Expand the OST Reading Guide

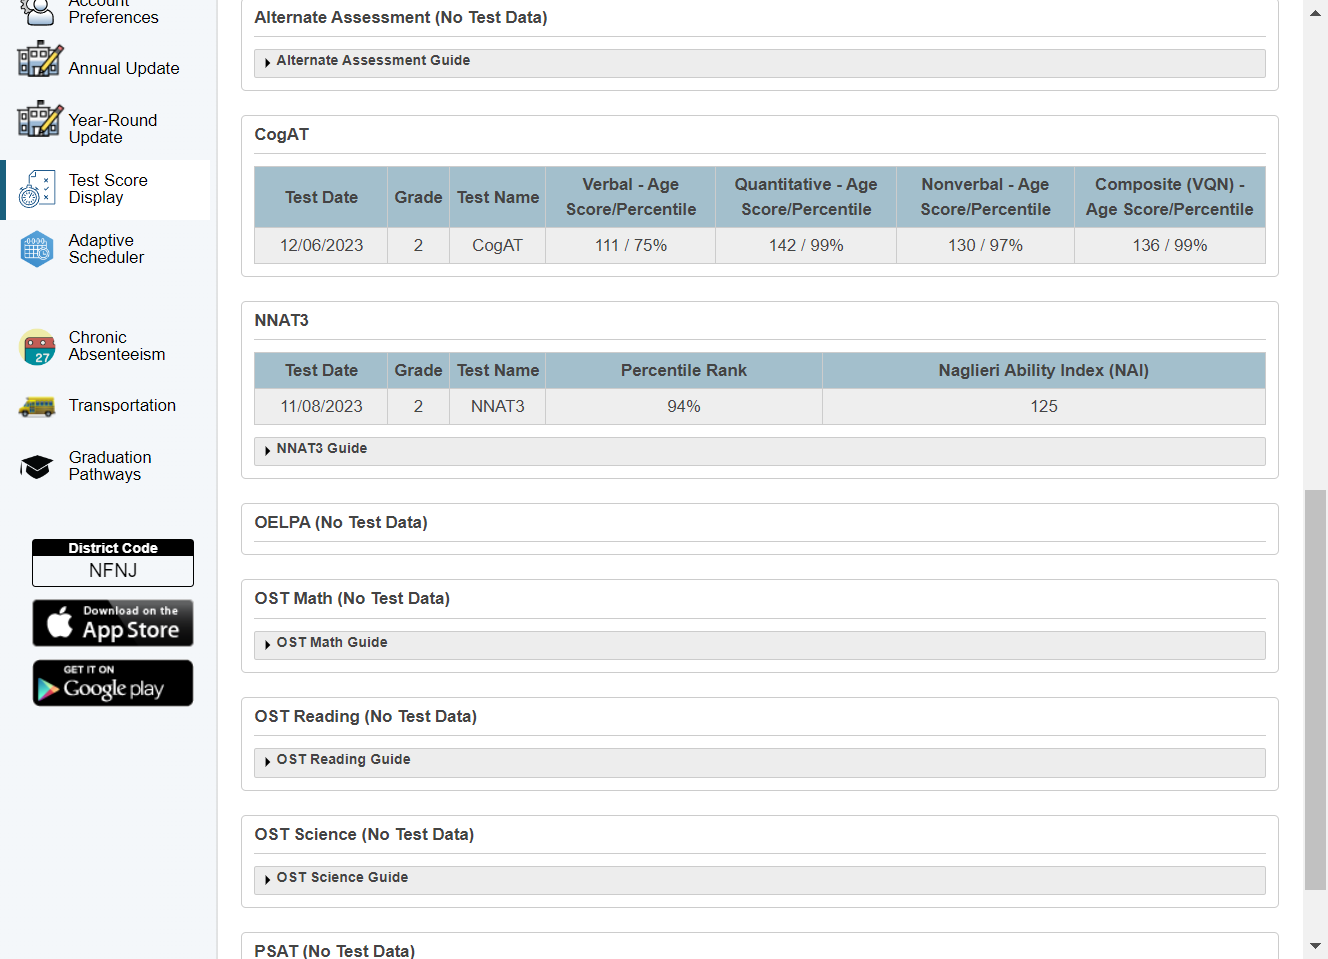pyautogui.click(x=760, y=762)
